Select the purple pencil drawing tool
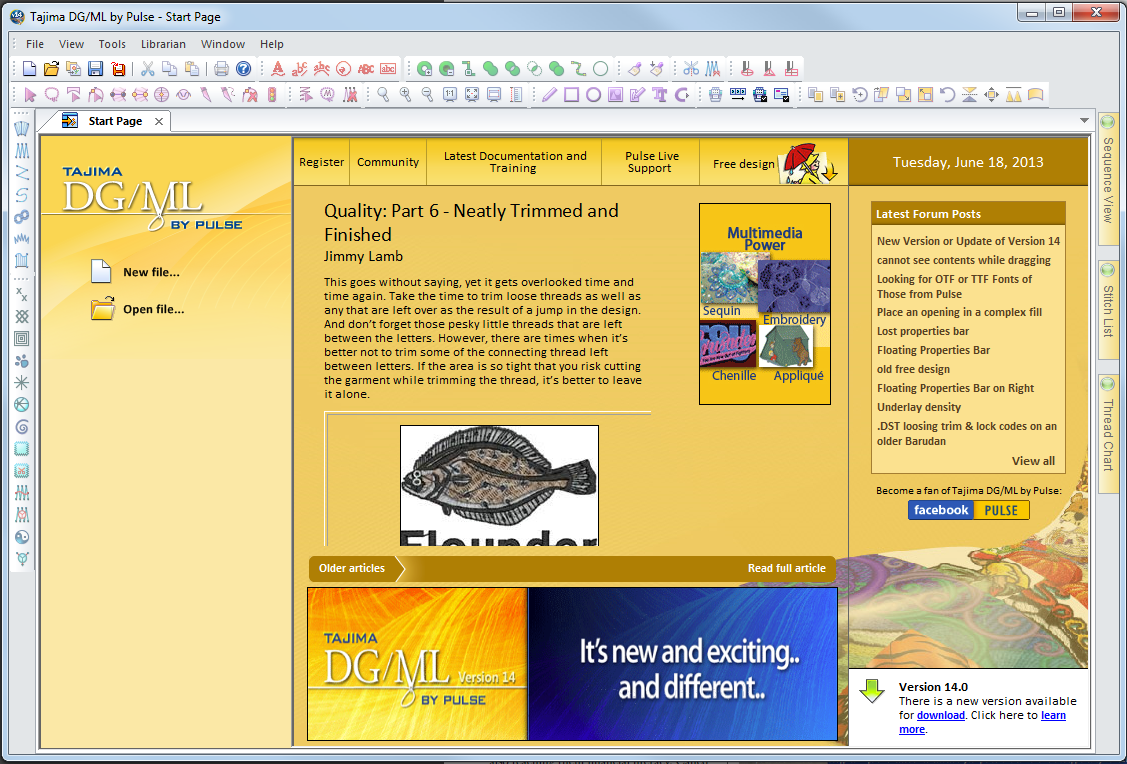Screen dimensions: 1127x764 click(549, 94)
